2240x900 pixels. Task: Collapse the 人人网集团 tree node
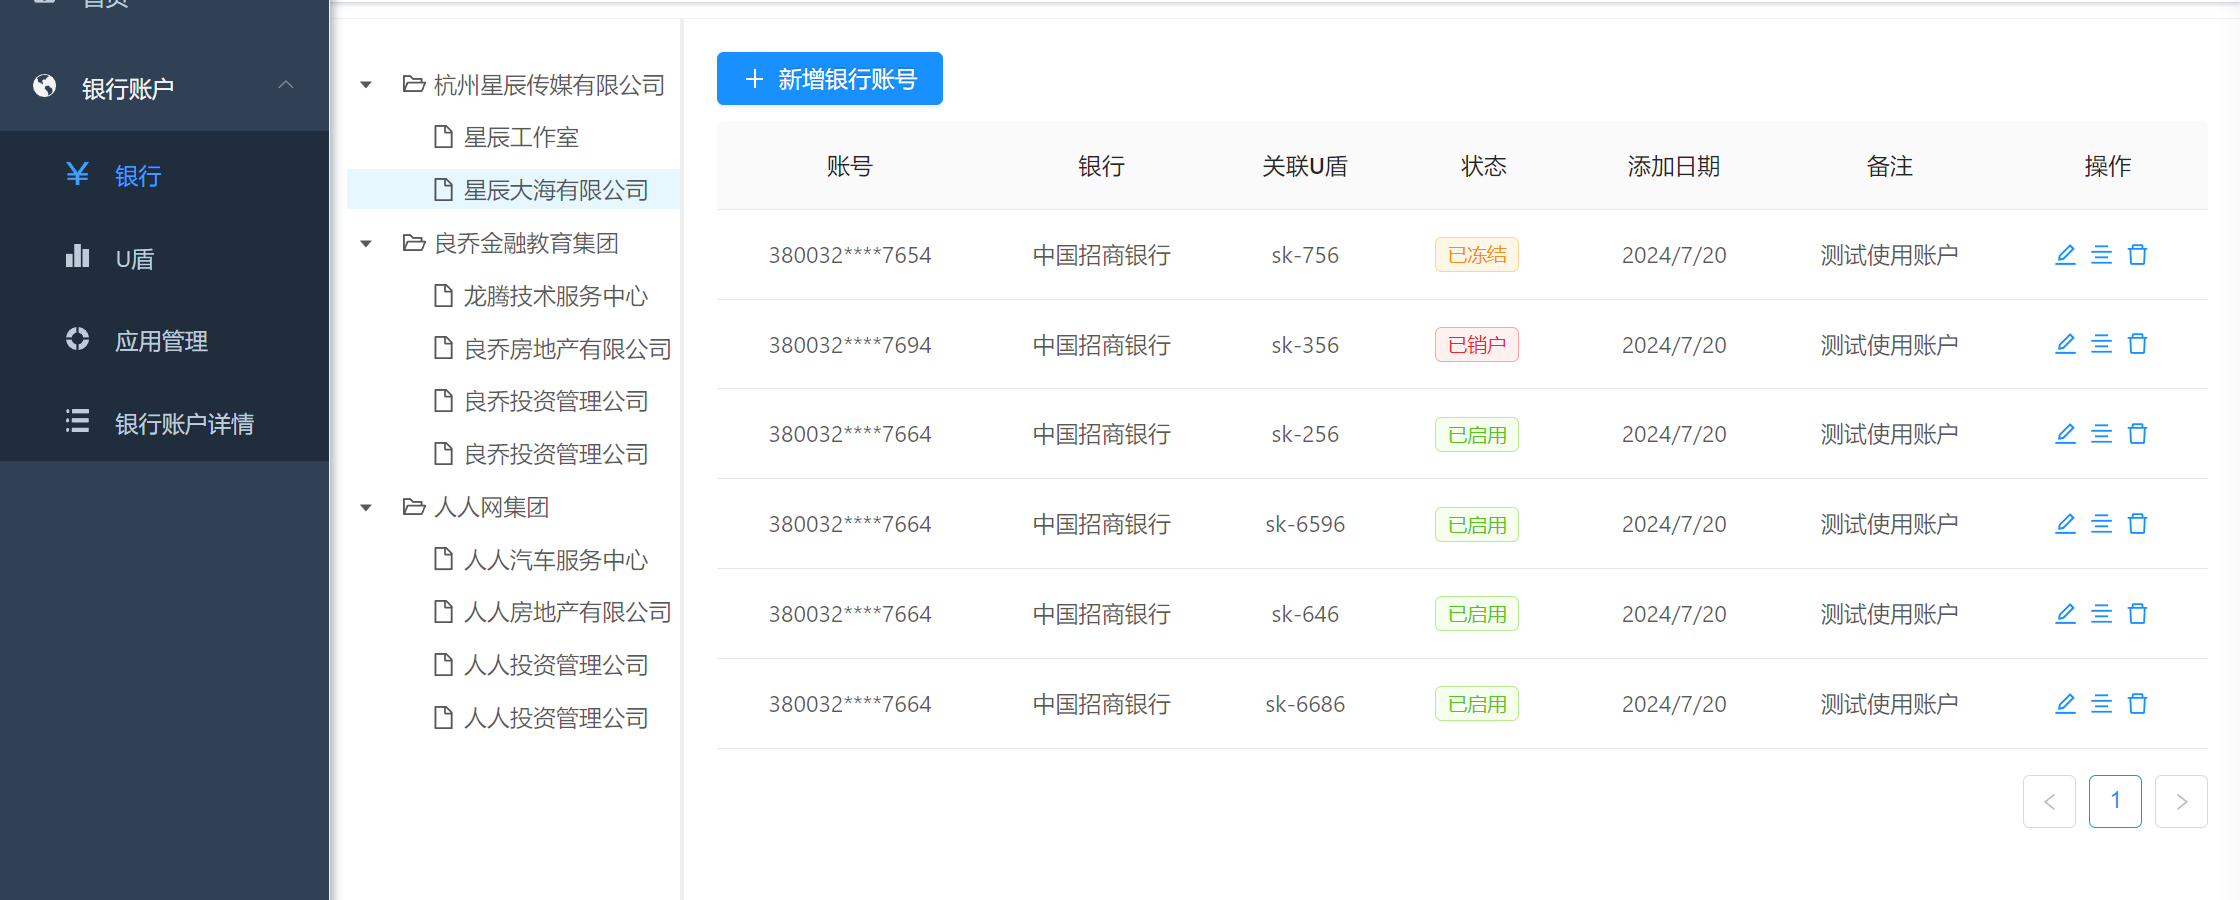366,508
